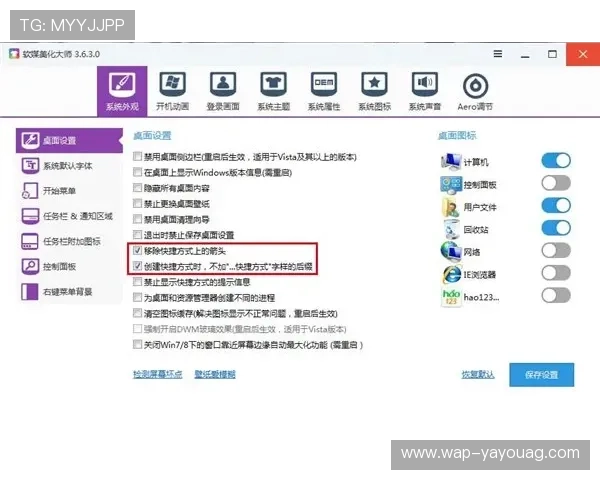Check 禁止显示快捷方式的提示信息 option
Image resolution: width=600 pixels, height=480 pixels.
coord(137,282)
